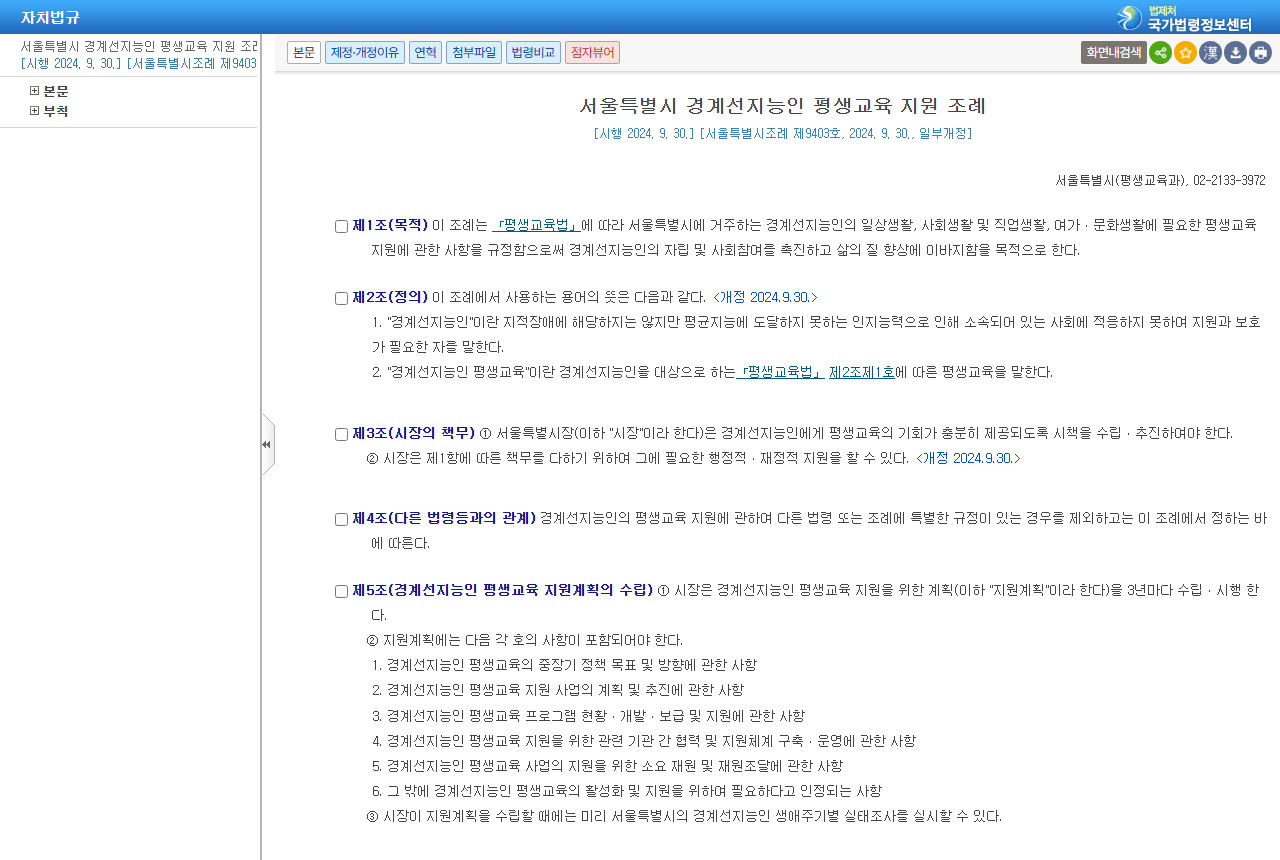Viewport: 1280px width, 860px height.
Task: Click the blue enforcement date line under the main title
Action: coord(782,133)
